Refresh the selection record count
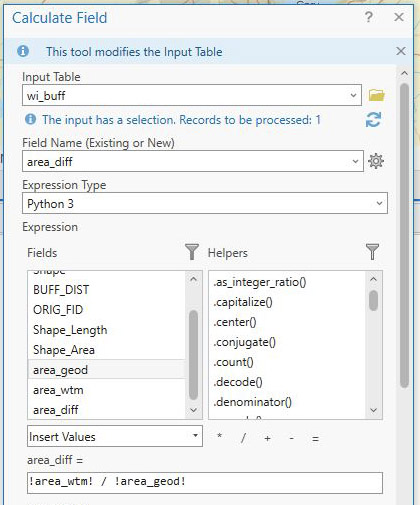The width and height of the screenshot is (420, 505). click(x=373, y=120)
